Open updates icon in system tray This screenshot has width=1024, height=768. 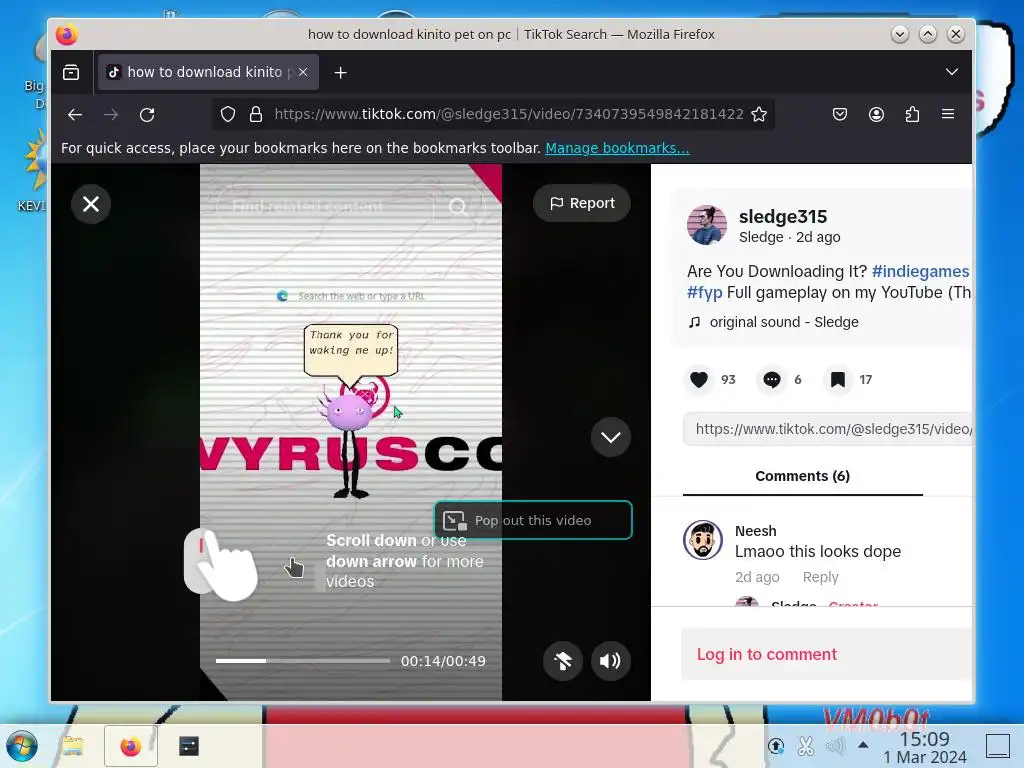(776, 745)
